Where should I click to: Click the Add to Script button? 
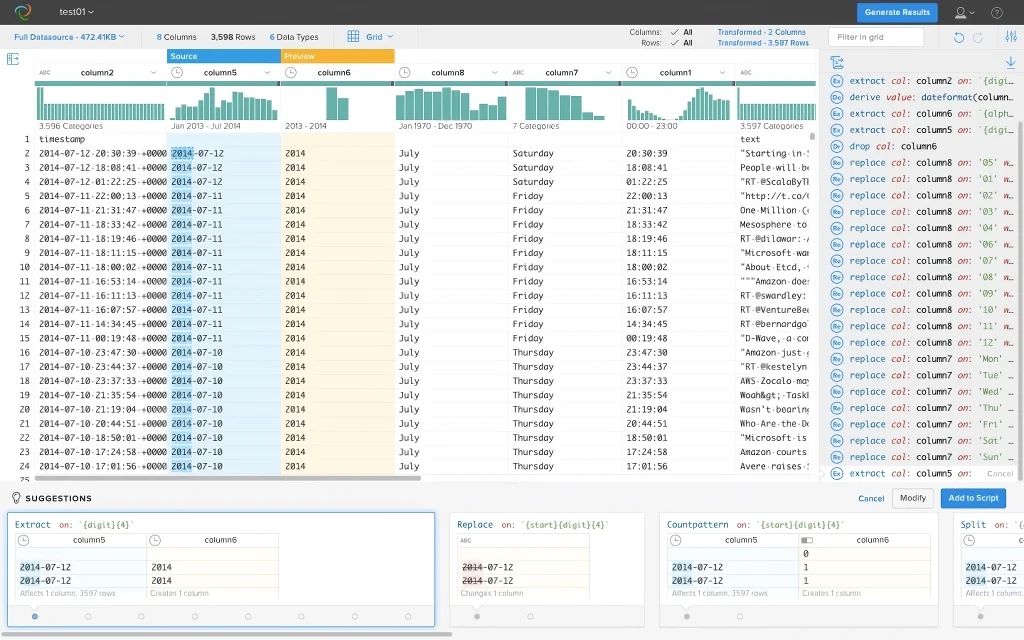tap(973, 498)
